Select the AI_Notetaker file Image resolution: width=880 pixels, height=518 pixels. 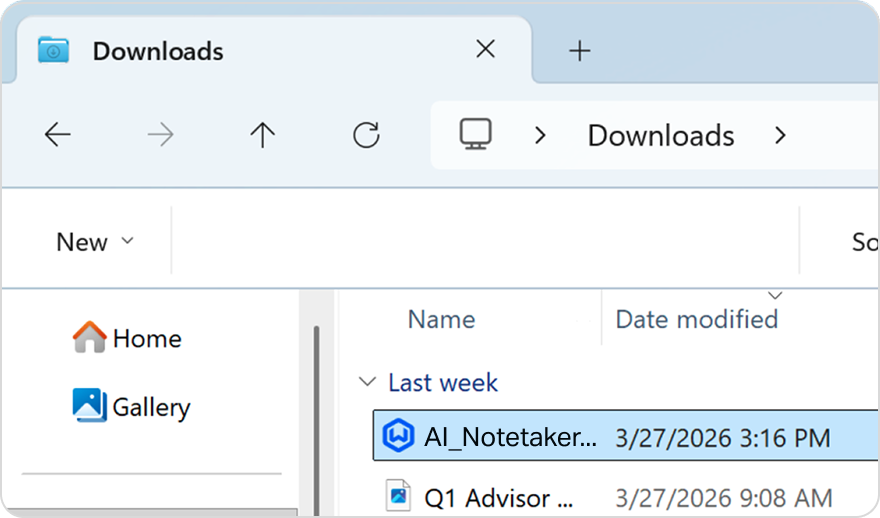point(626,436)
